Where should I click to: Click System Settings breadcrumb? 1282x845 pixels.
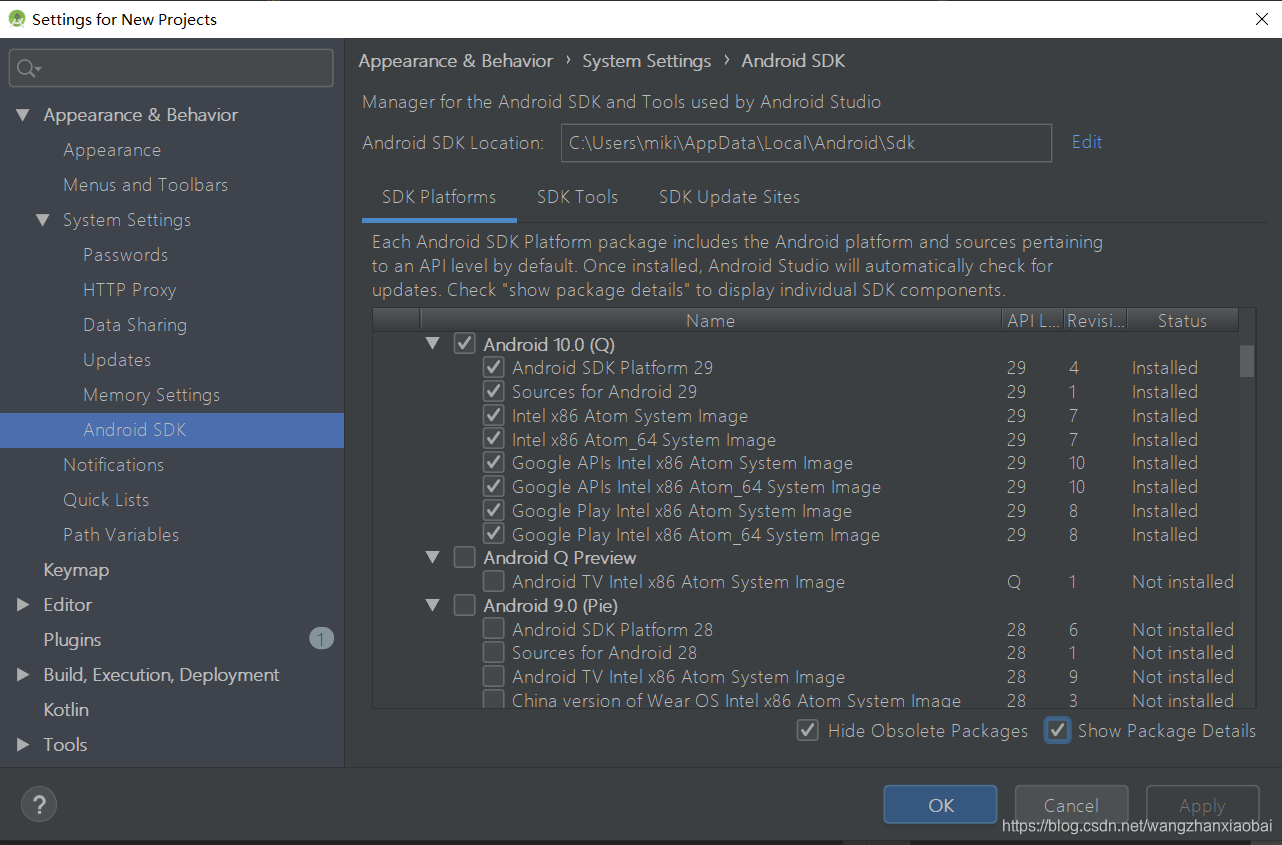[647, 61]
